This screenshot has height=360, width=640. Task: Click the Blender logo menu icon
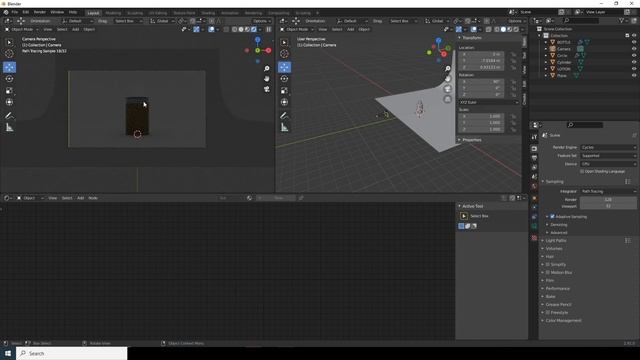click(x=6, y=12)
